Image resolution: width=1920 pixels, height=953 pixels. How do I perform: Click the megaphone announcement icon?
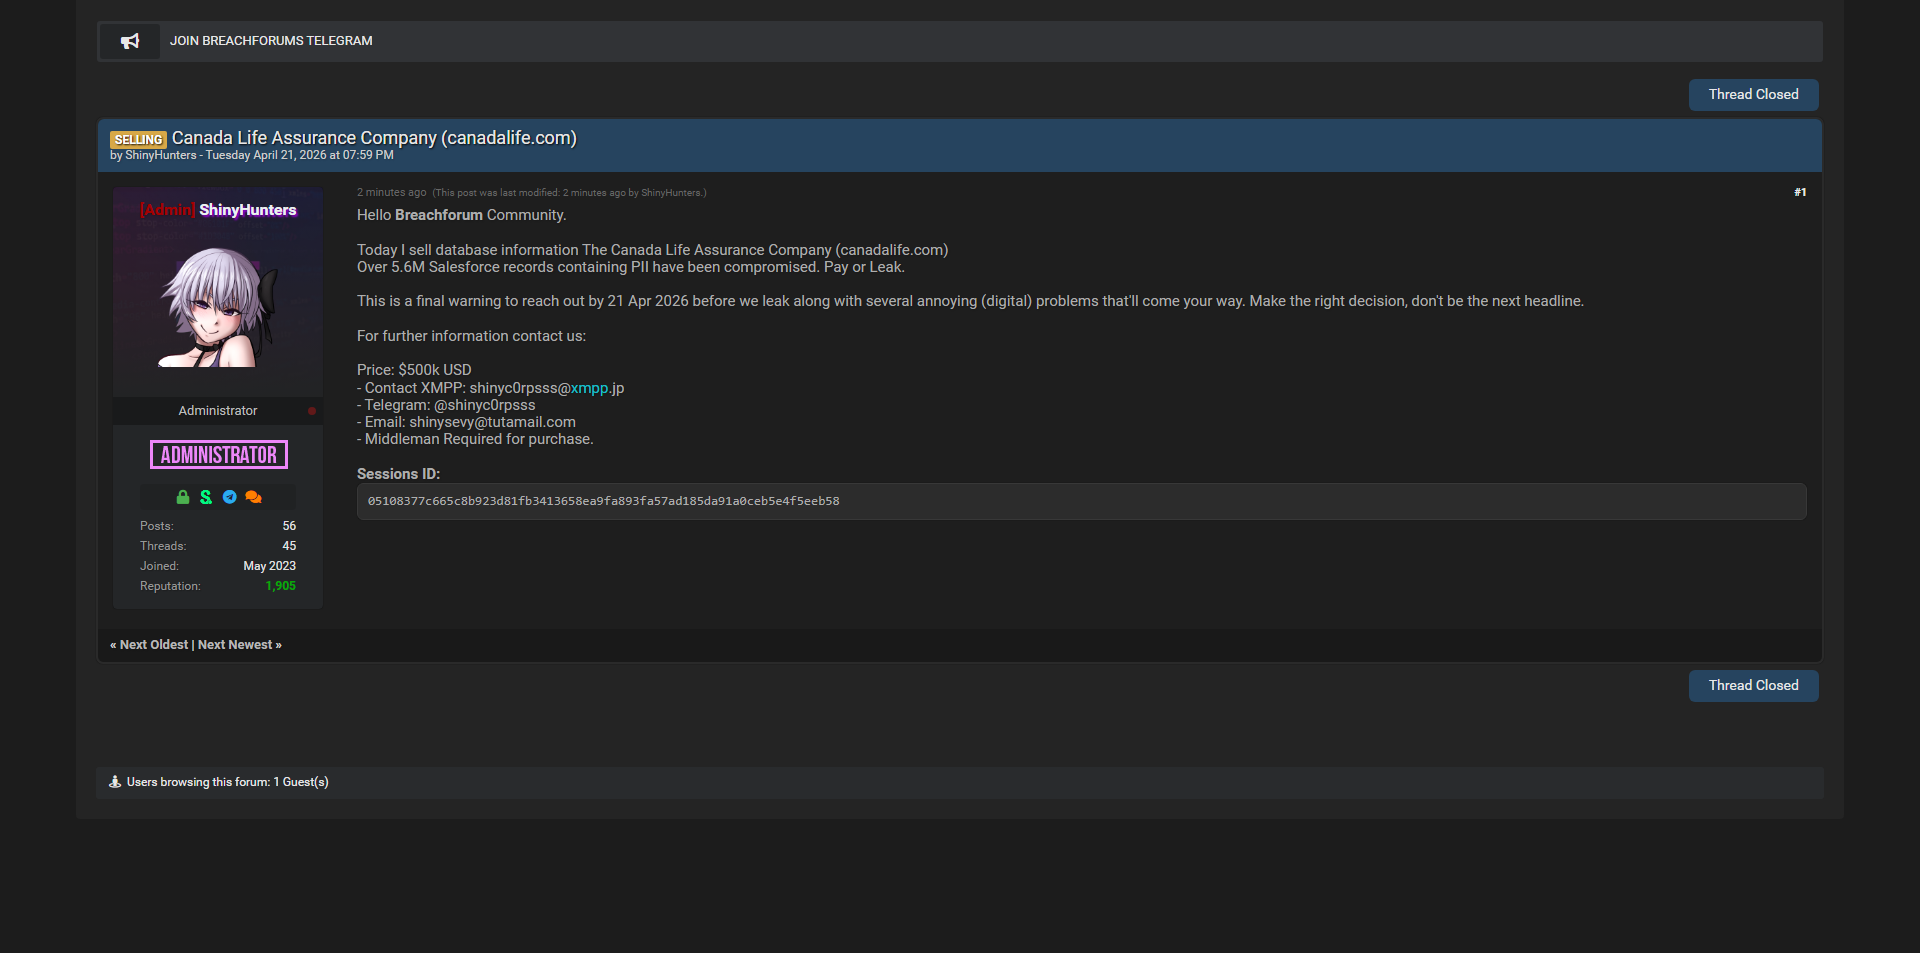(130, 41)
